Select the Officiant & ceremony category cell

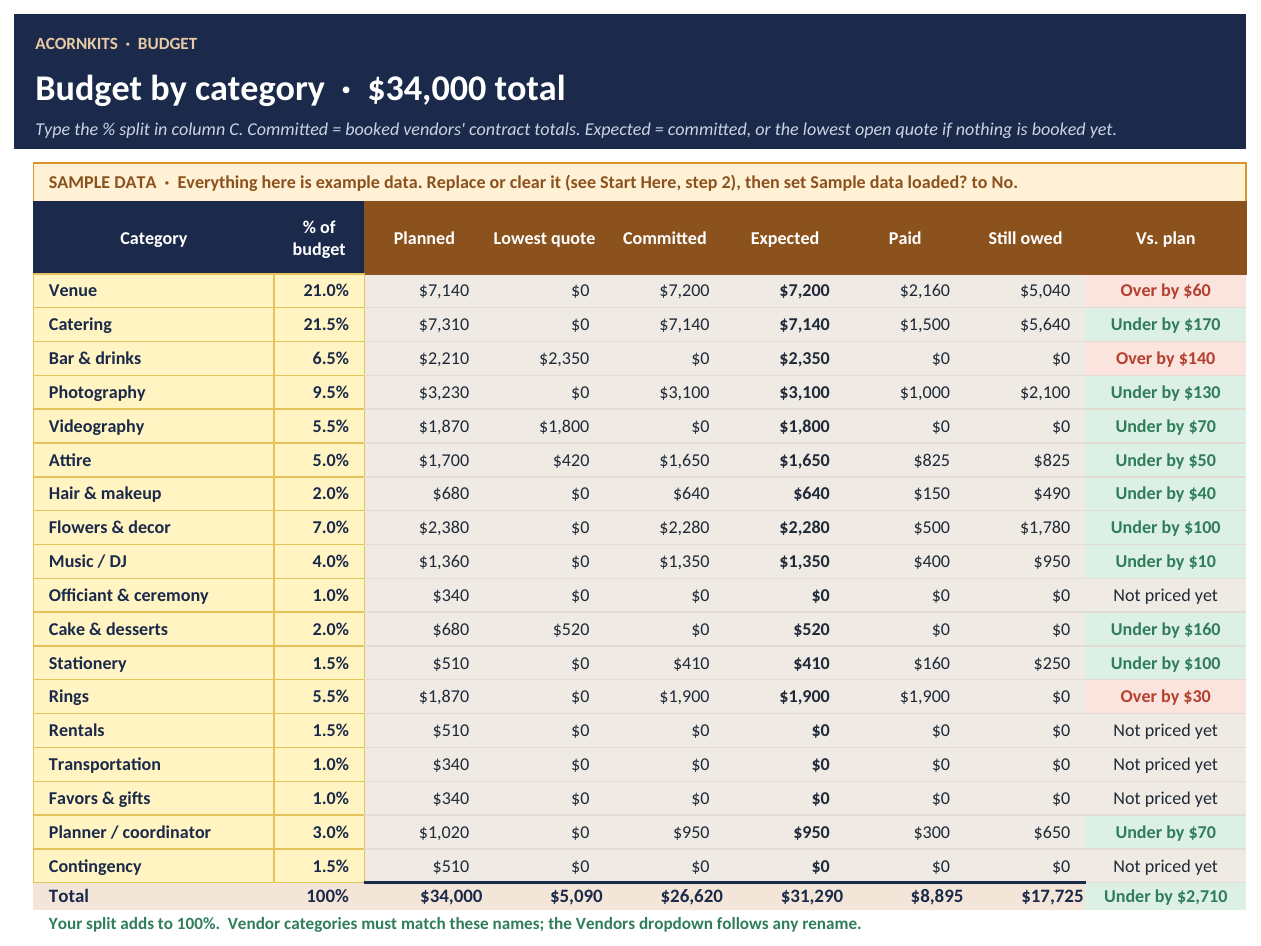click(x=154, y=595)
